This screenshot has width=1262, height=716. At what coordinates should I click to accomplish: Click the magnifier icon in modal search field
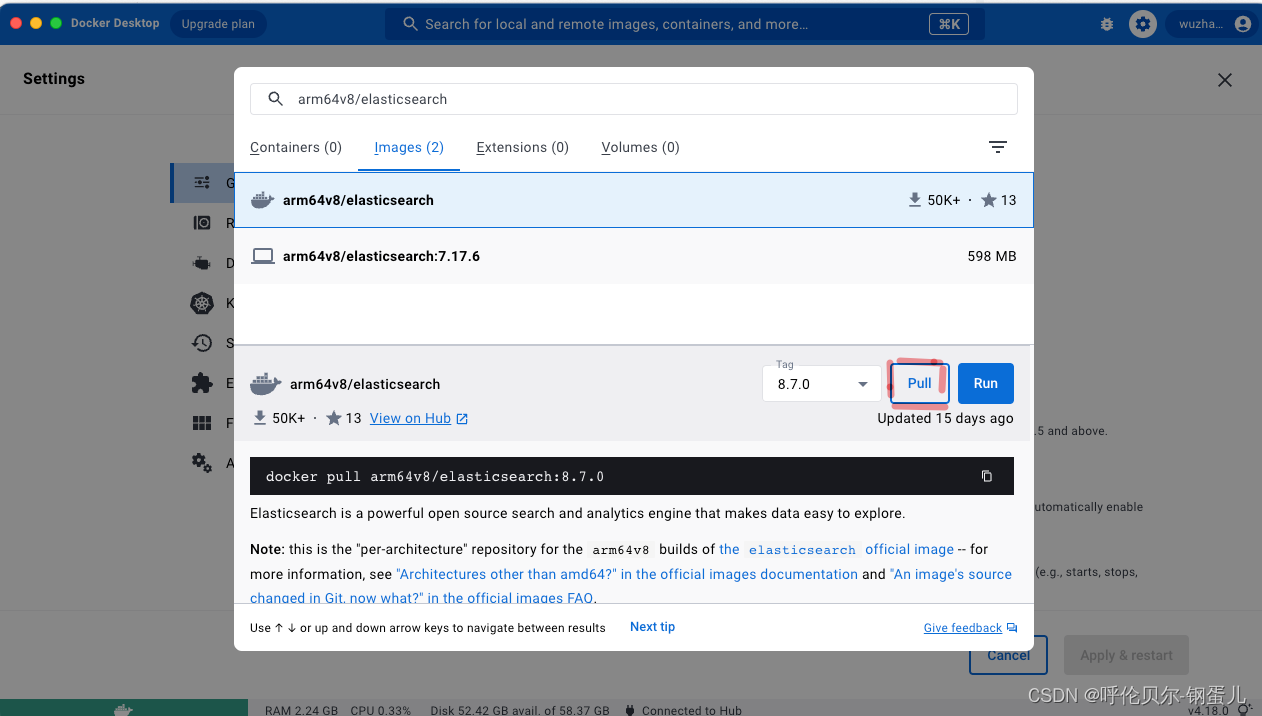[x=275, y=99]
